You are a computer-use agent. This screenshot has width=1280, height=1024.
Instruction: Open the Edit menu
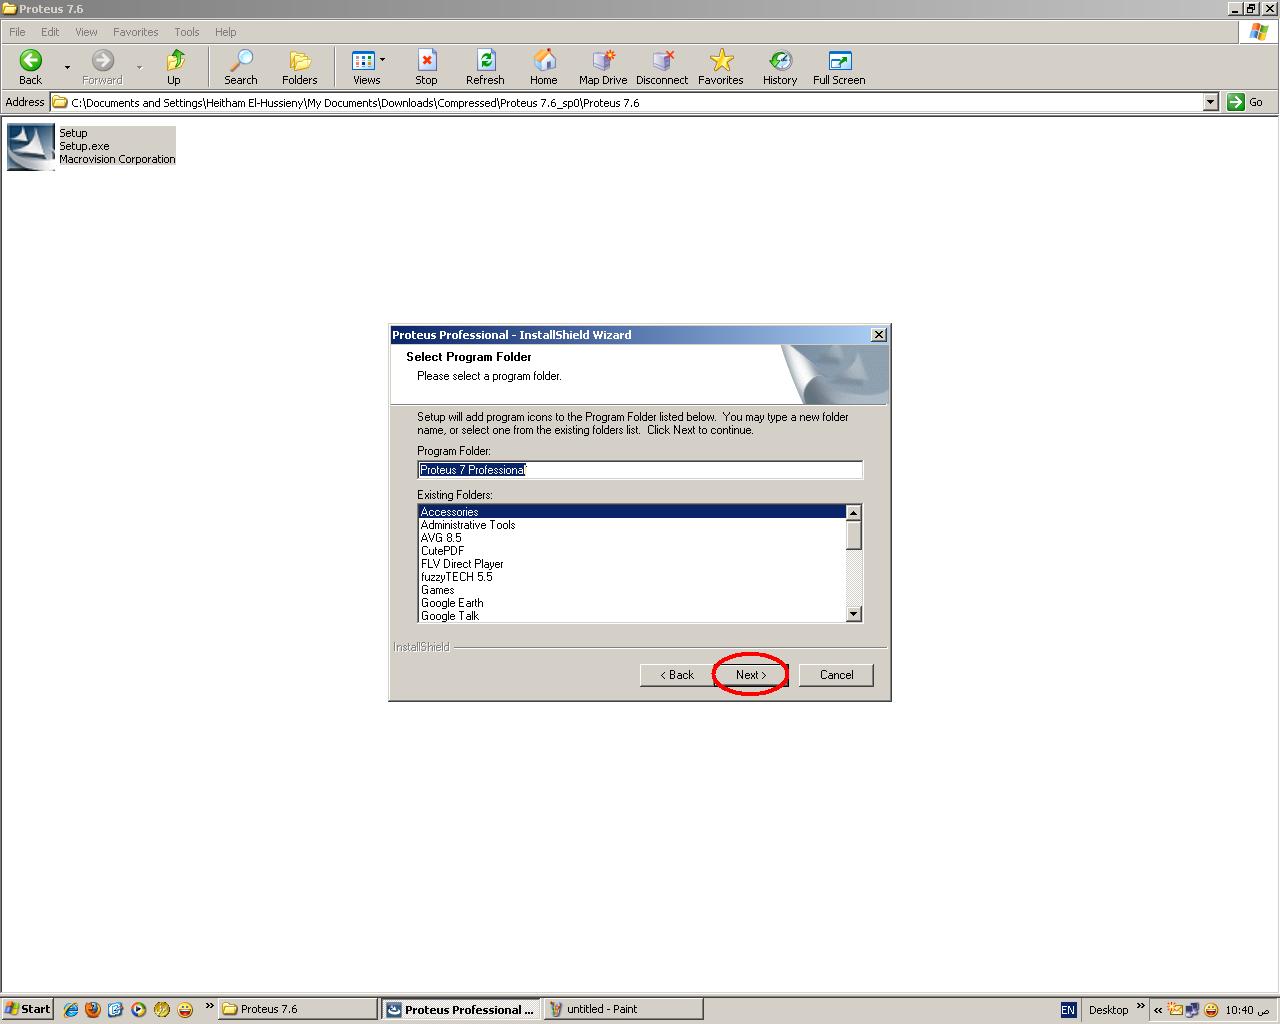(x=50, y=32)
